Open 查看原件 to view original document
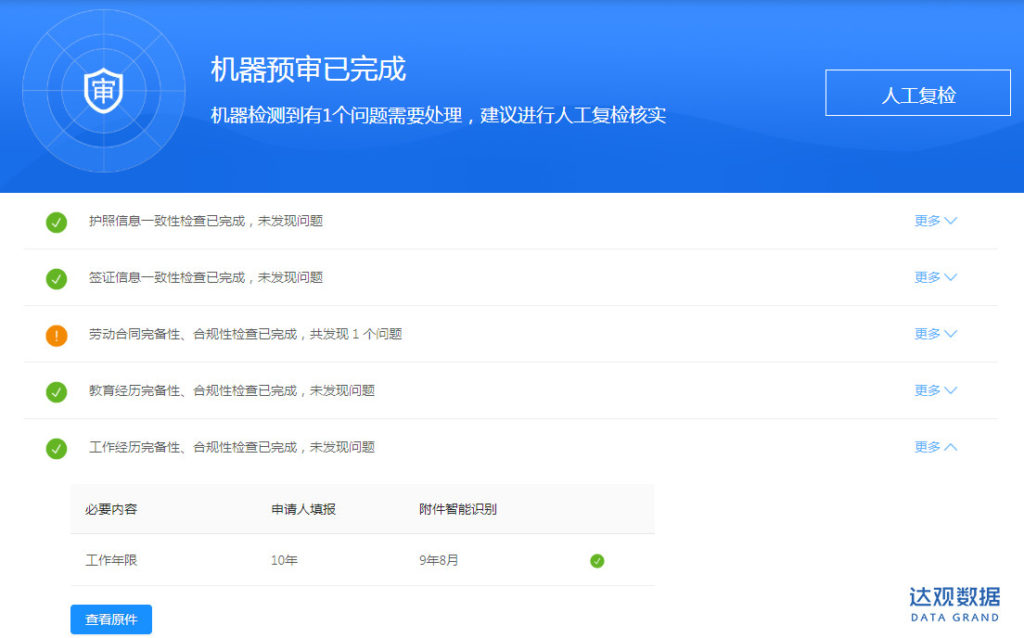The width and height of the screenshot is (1024, 638). pyautogui.click(x=111, y=619)
